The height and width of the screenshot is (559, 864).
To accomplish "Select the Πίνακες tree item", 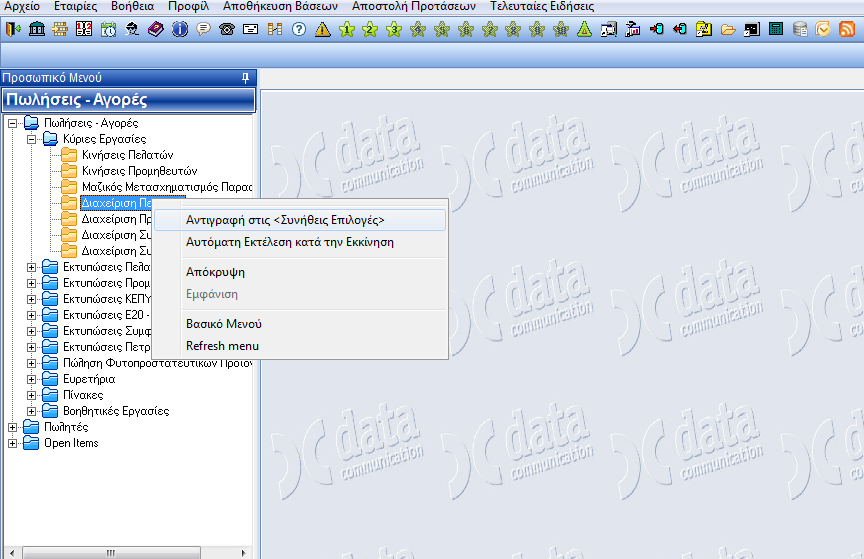I will pos(83,395).
